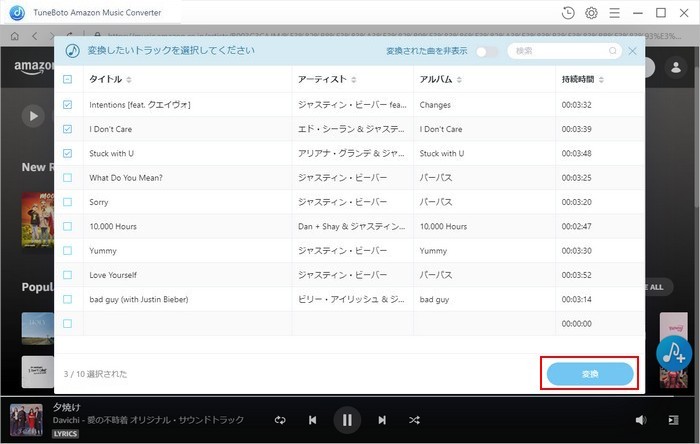The height and width of the screenshot is (444, 700).
Task: Sort by タイトル column arrows
Action: click(129, 80)
